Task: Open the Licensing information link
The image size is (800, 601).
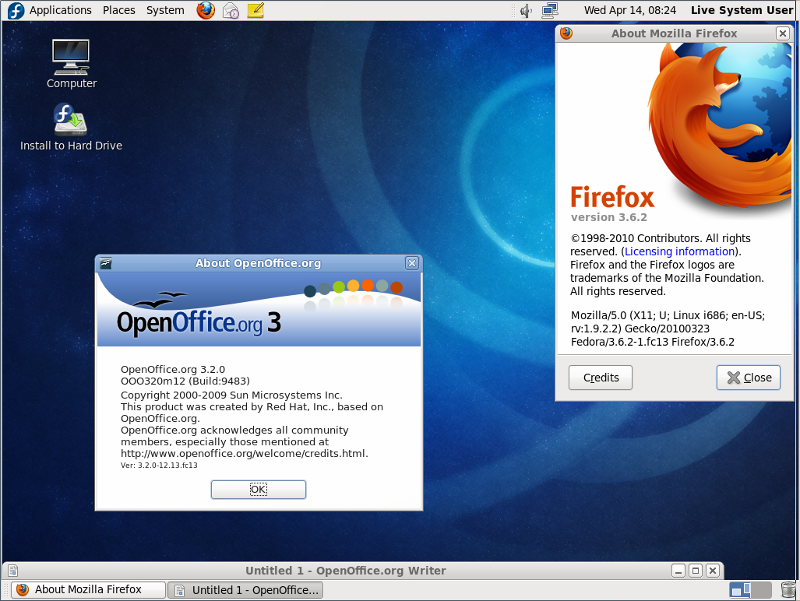Action: pos(680,252)
